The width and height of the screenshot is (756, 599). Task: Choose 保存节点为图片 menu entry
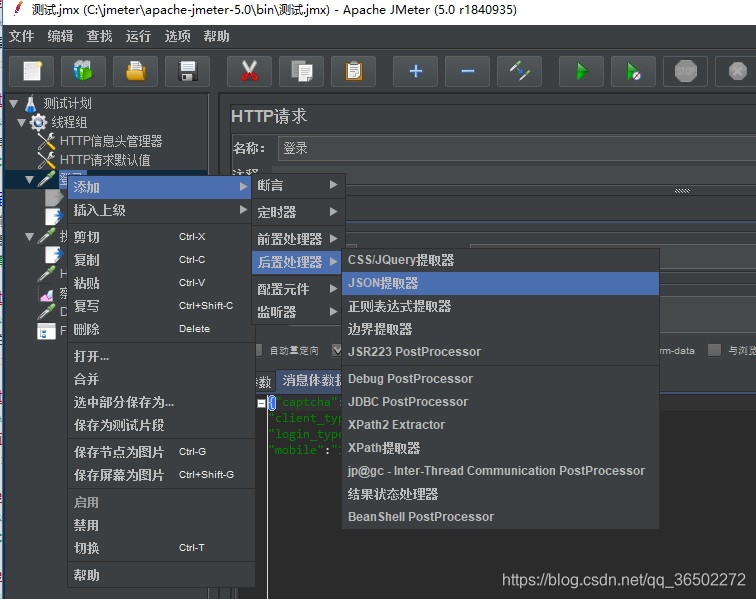point(160,452)
